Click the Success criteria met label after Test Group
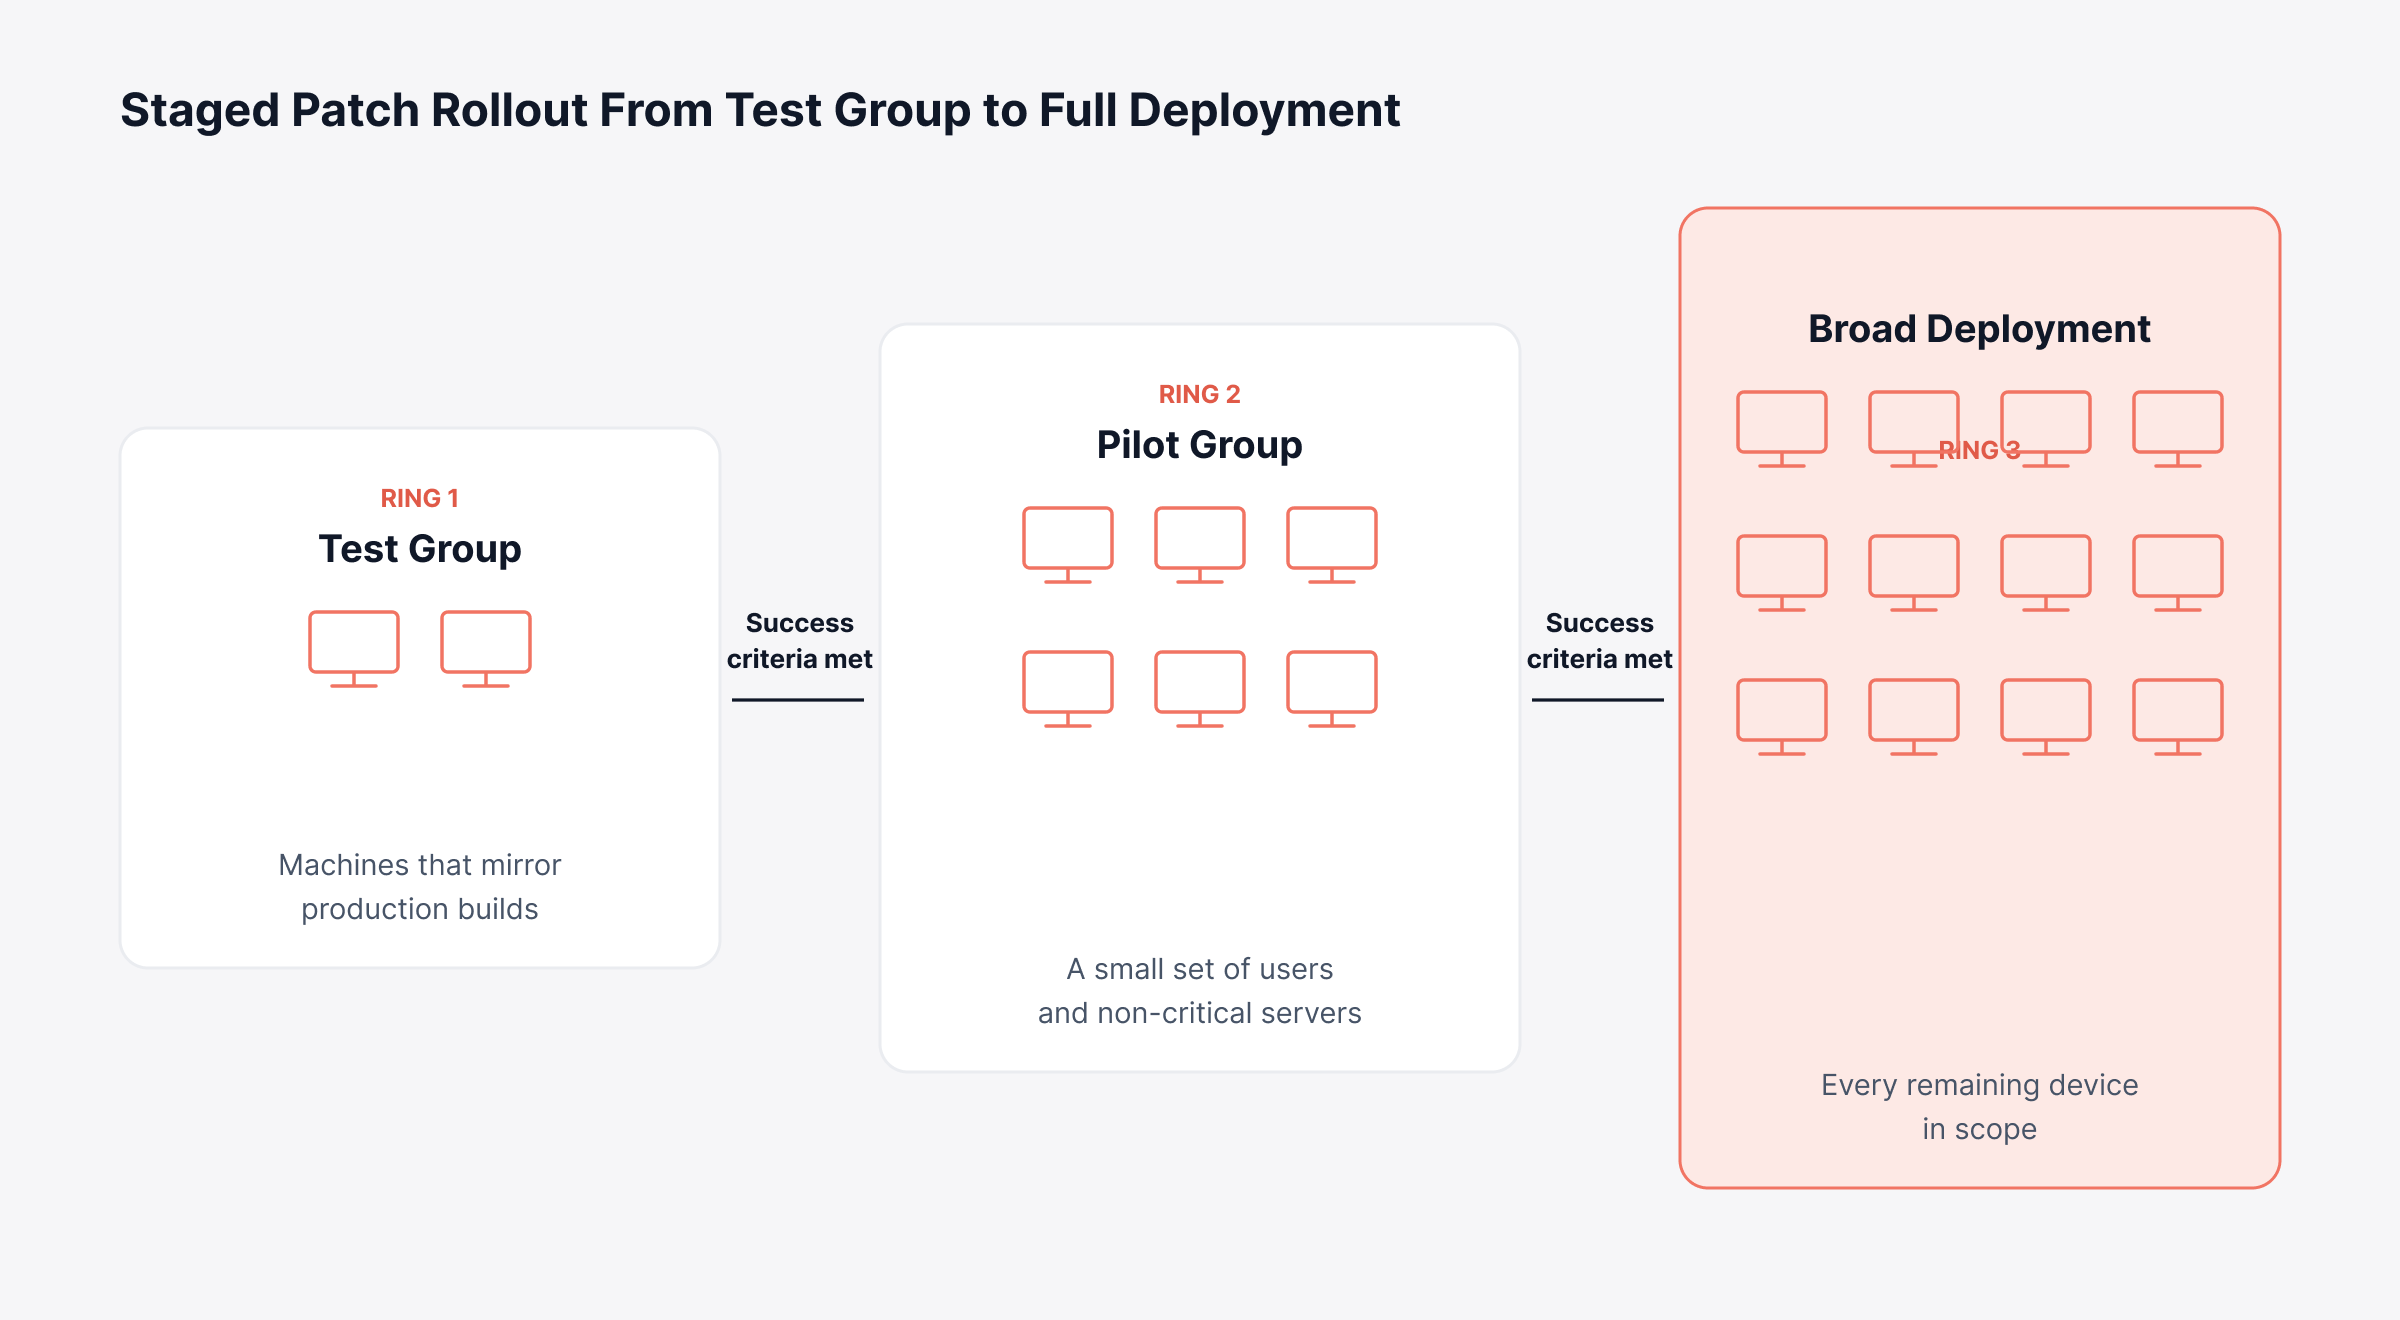The width and height of the screenshot is (2400, 1320). [x=800, y=641]
